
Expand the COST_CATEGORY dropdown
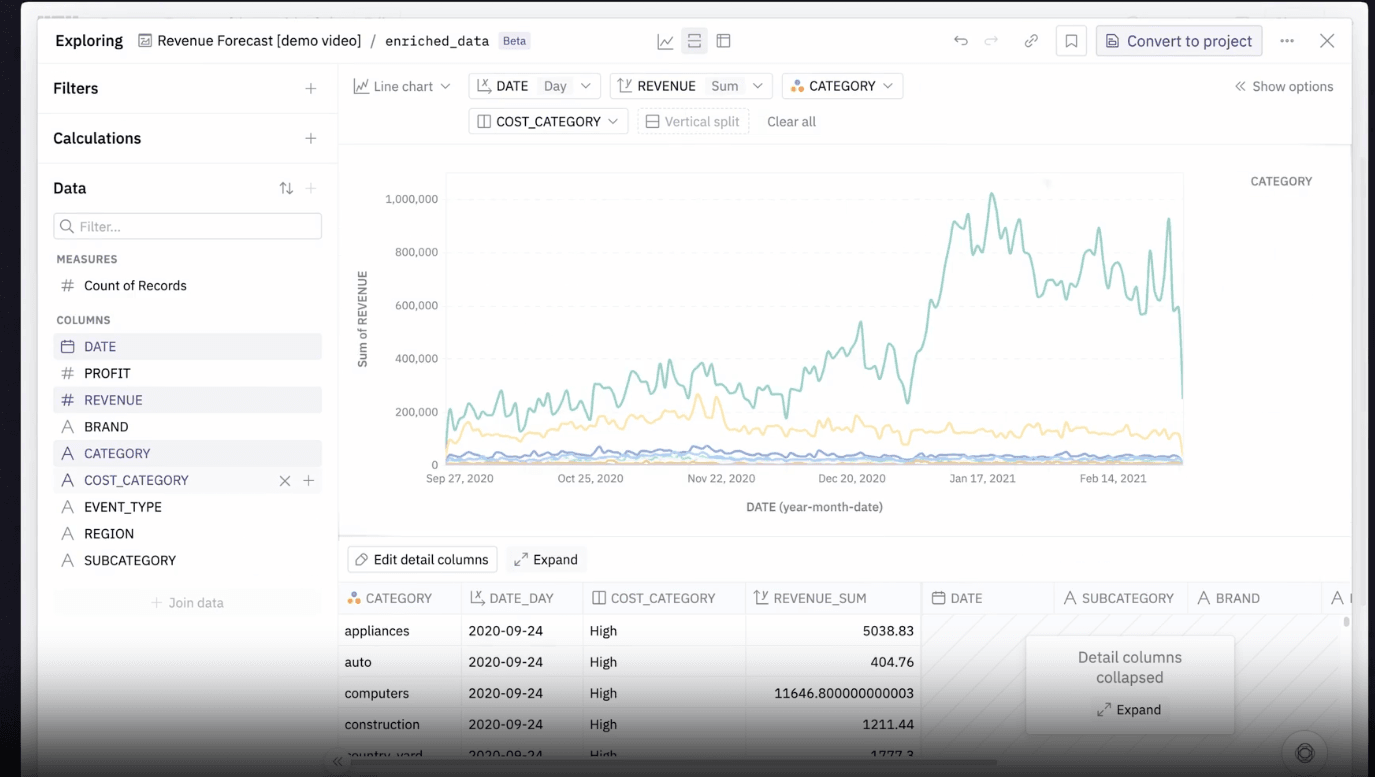click(x=548, y=122)
